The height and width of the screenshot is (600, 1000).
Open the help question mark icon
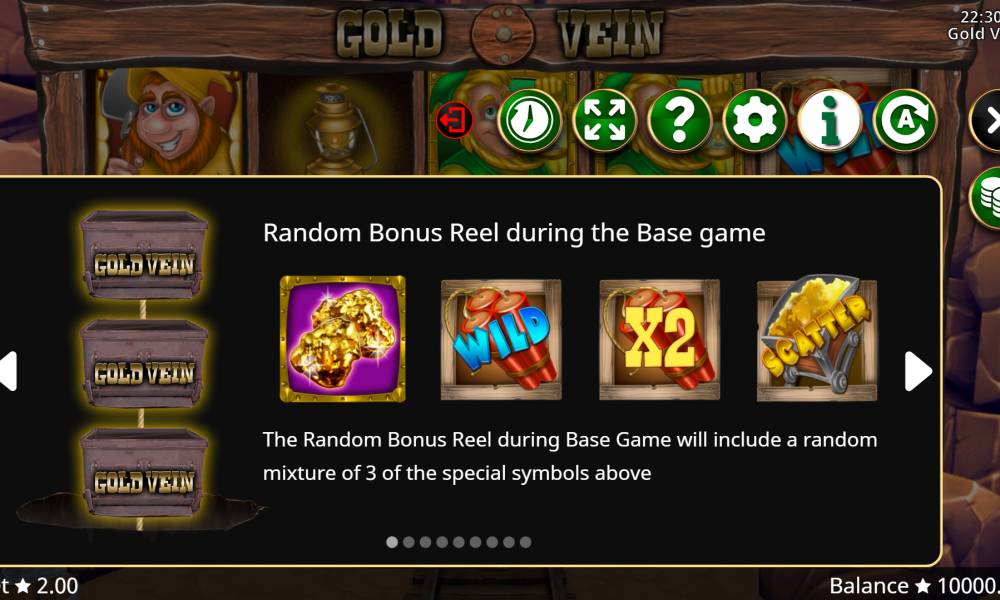(x=679, y=120)
